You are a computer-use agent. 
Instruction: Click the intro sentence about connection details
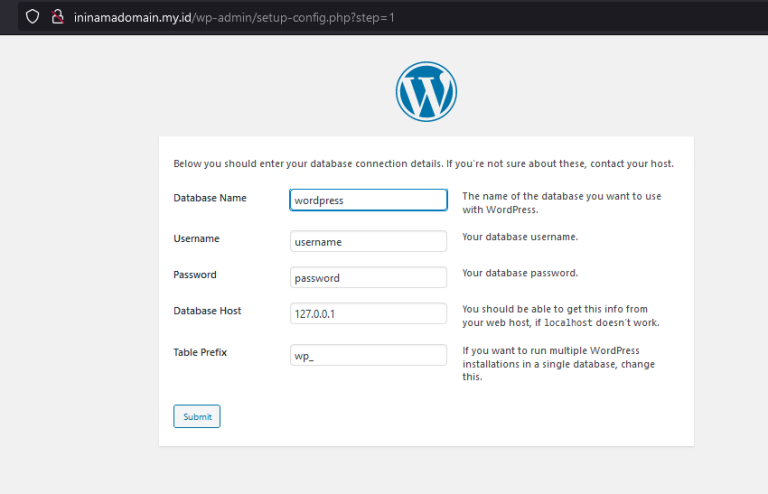(424, 164)
